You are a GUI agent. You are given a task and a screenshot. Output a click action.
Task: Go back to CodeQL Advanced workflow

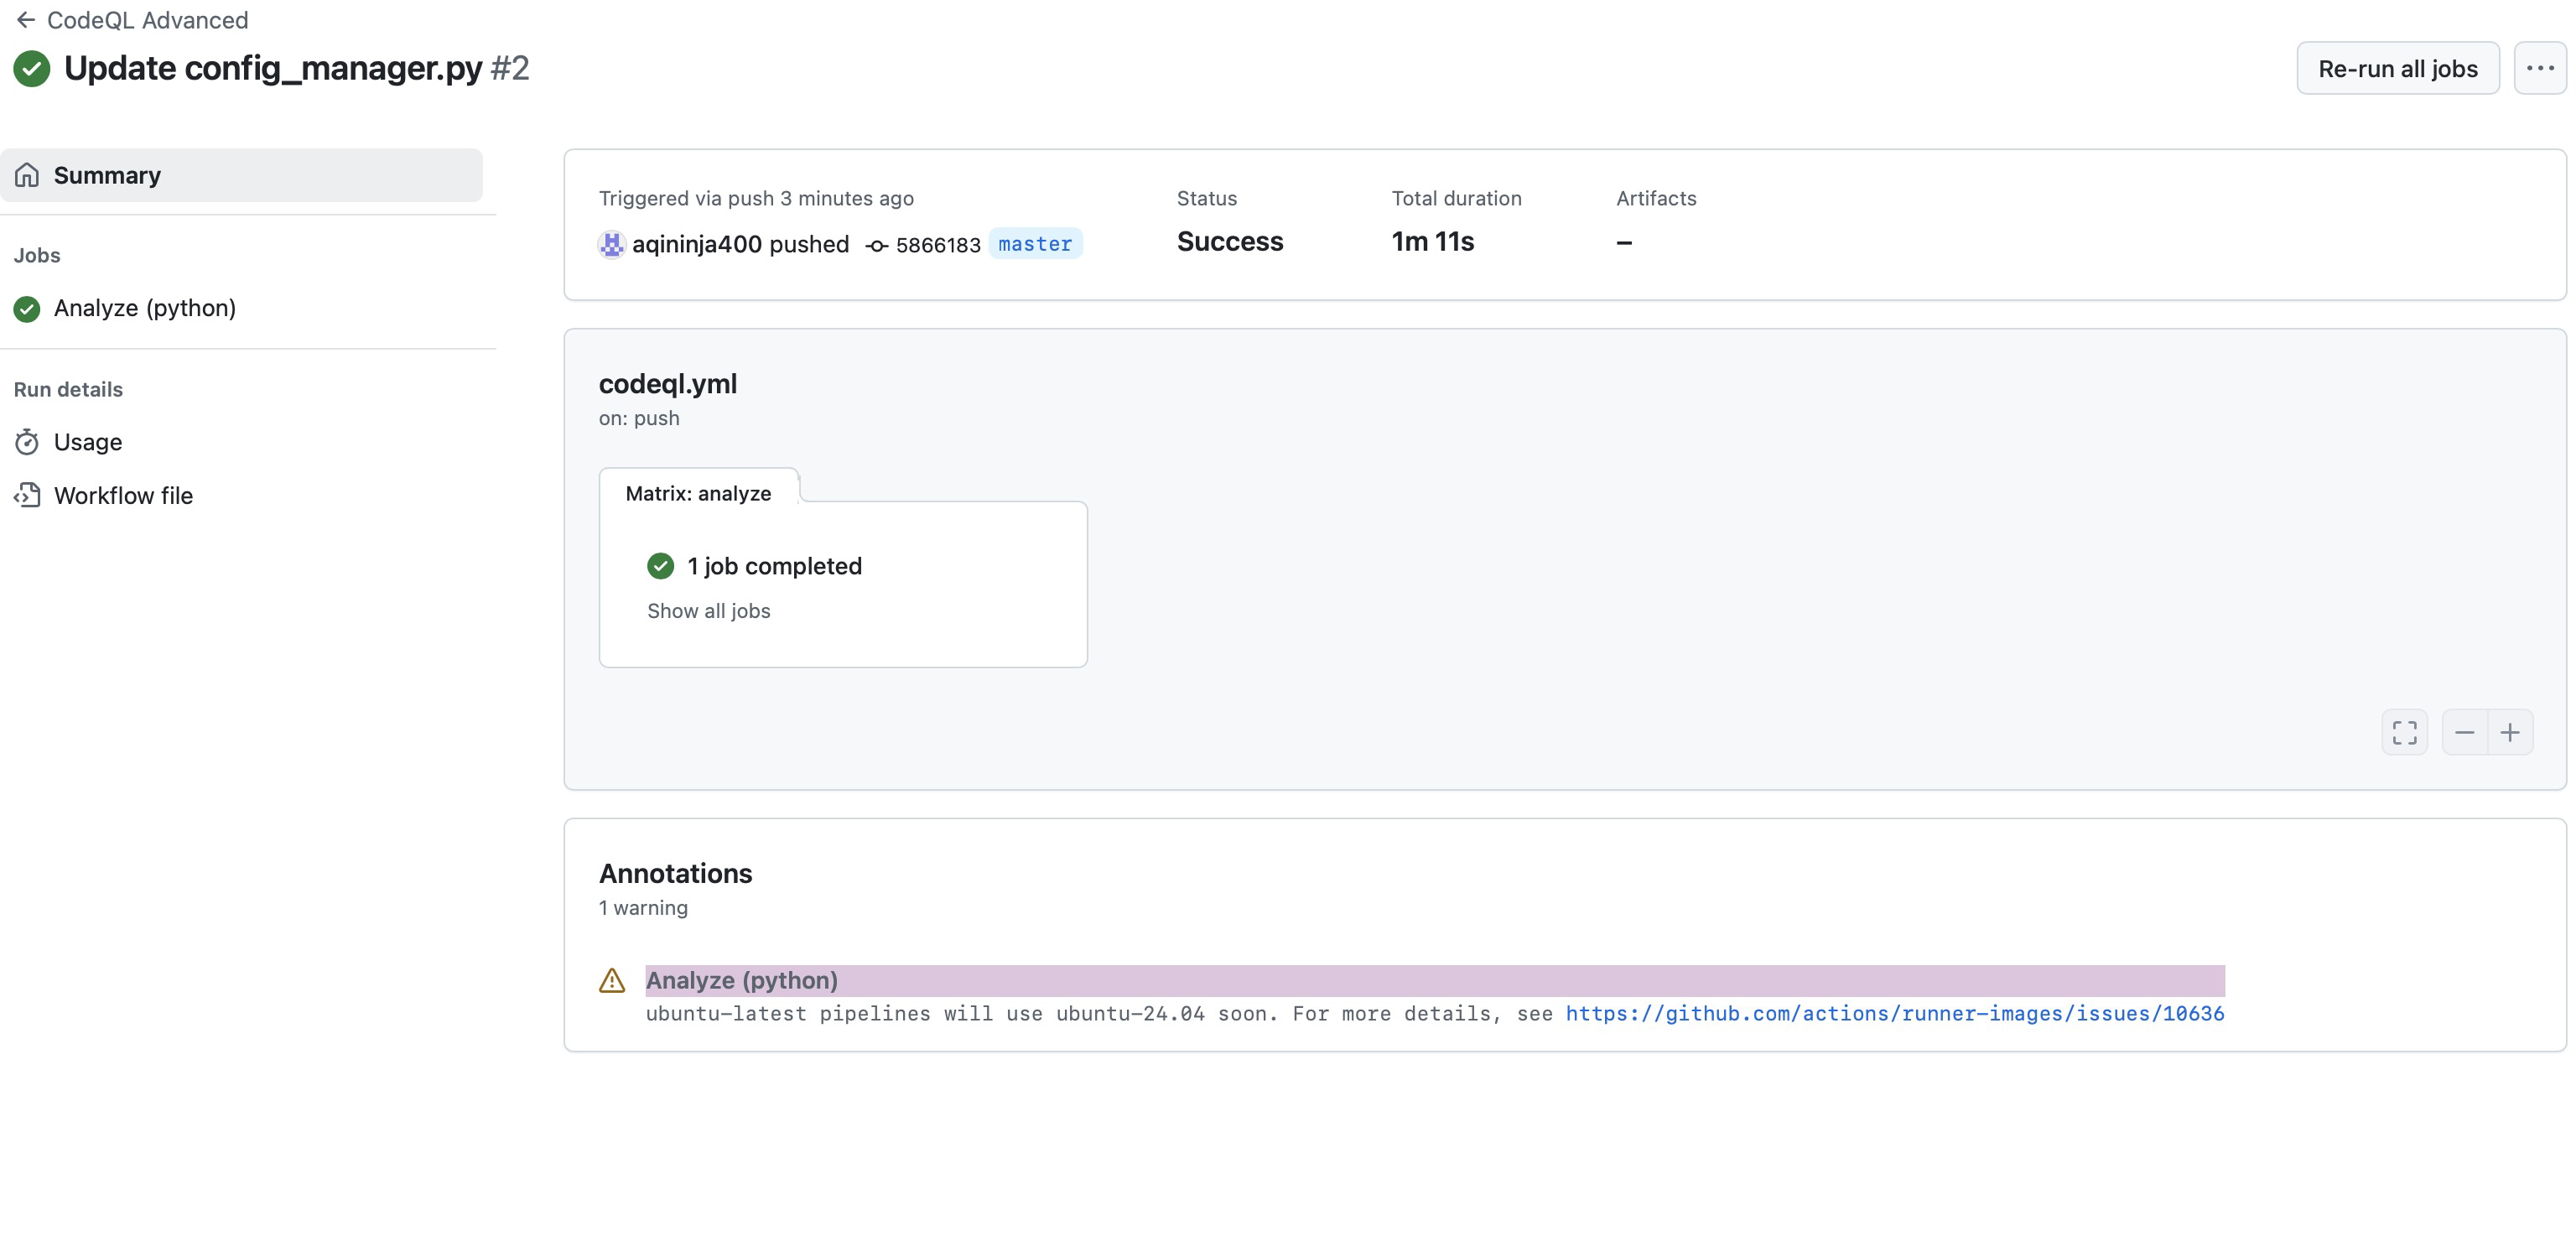(147, 20)
